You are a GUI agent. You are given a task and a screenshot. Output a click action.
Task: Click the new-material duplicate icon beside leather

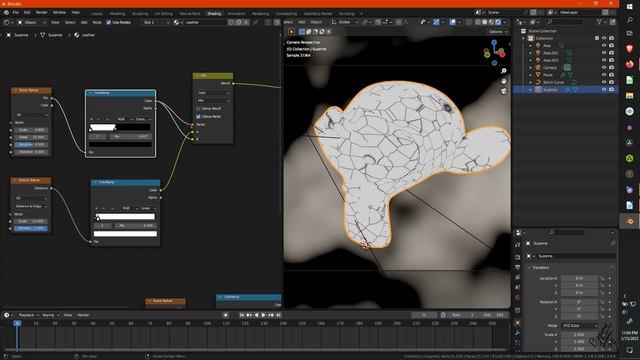[x=239, y=22]
